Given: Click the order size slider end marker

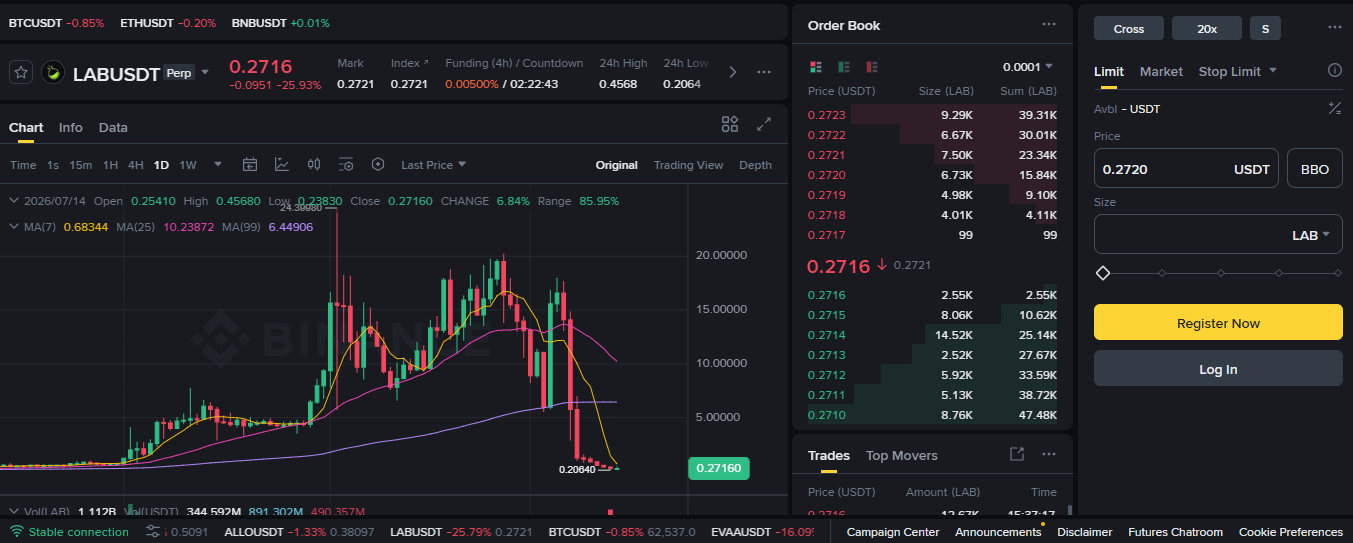Looking at the screenshot, I should pyautogui.click(x=1338, y=272).
